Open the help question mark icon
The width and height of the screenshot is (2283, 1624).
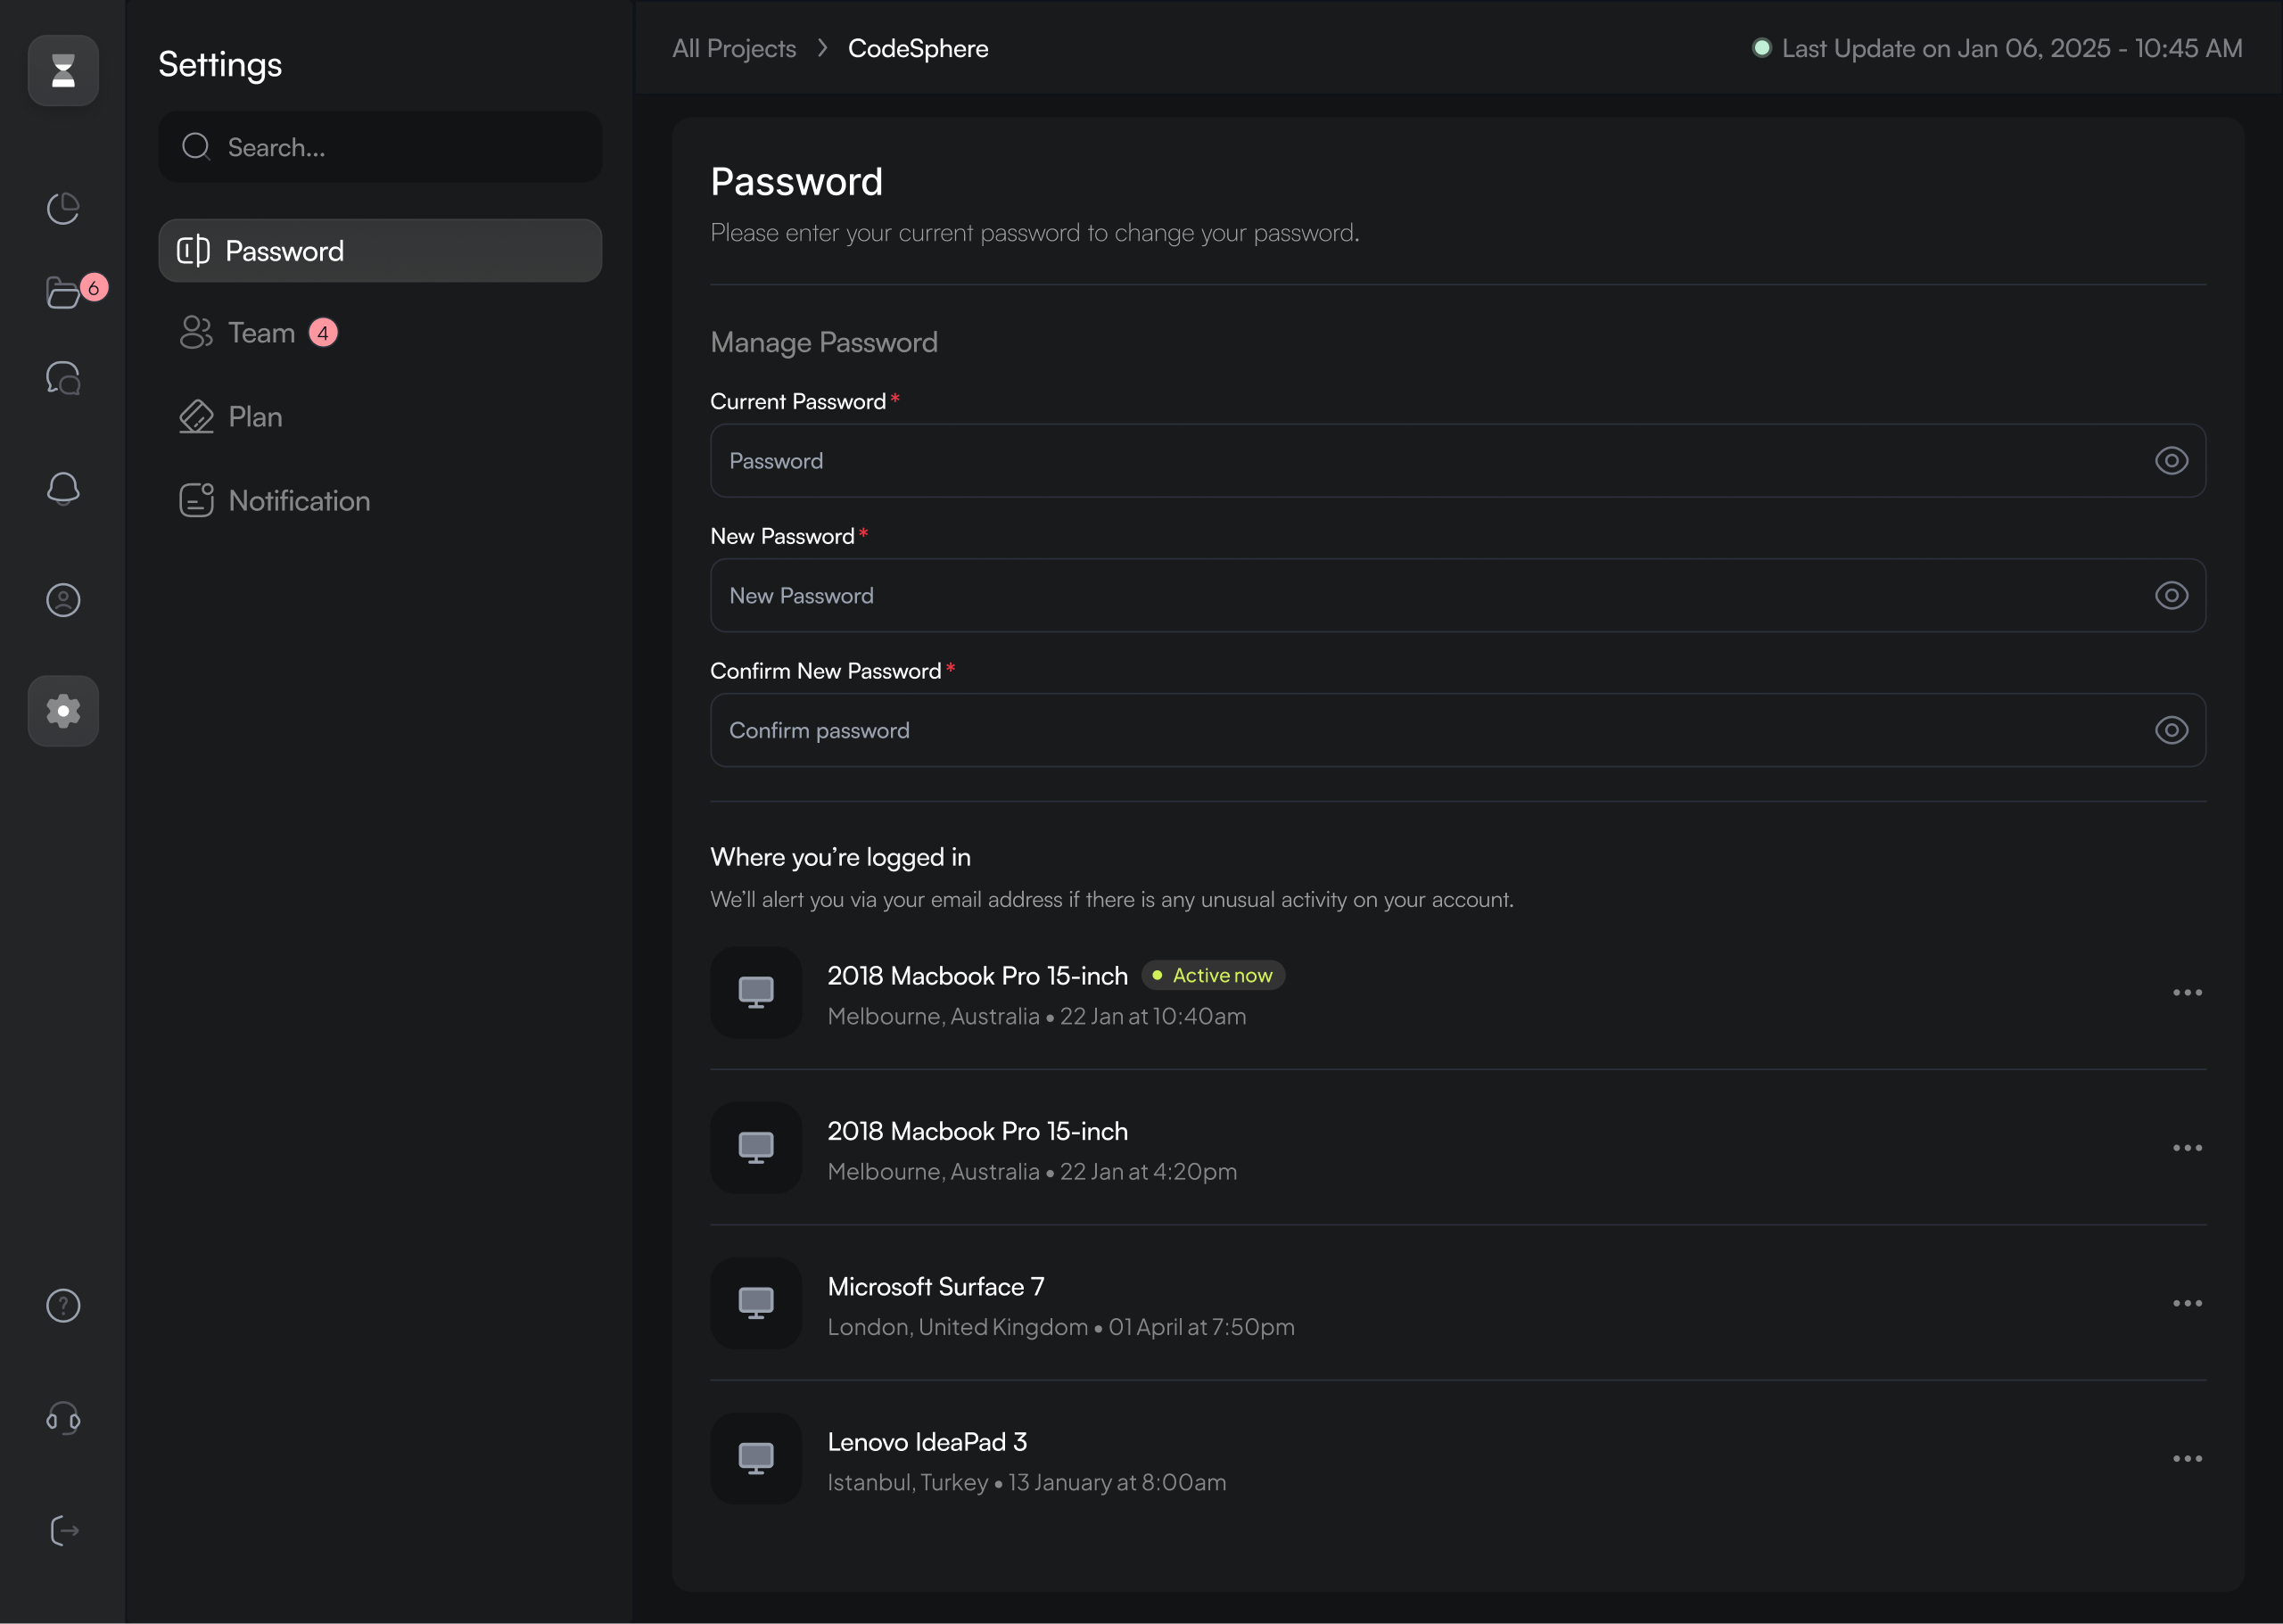point(63,1306)
